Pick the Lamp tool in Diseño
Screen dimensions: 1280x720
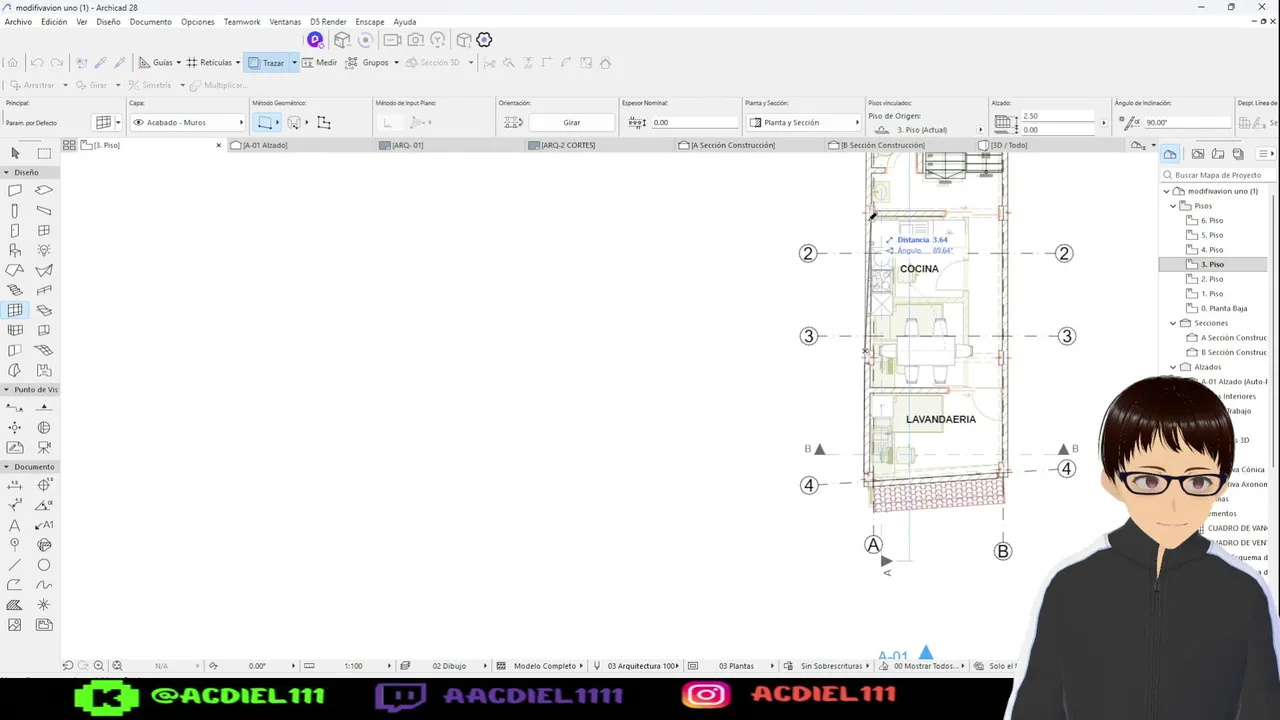coord(44,250)
